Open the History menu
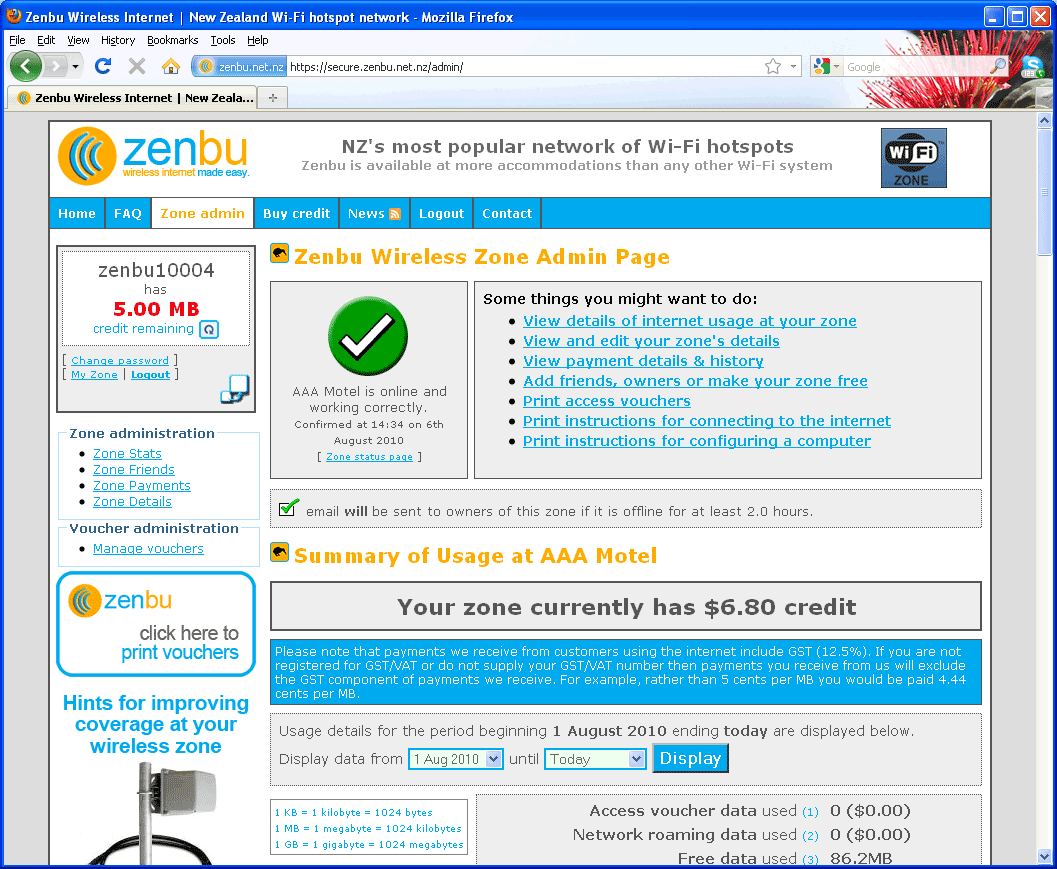 [x=118, y=40]
